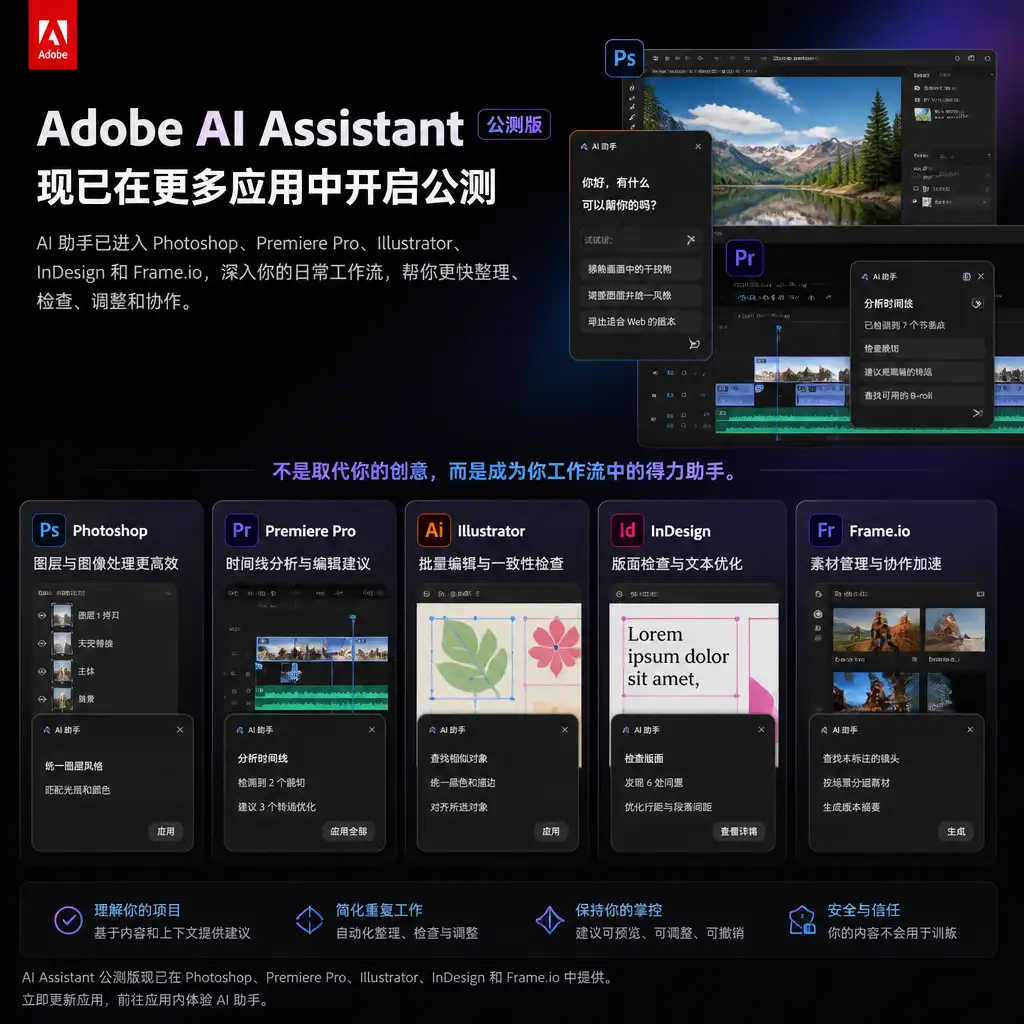1024x1024 pixels.
Task: Click the Pr icon on the Premiere Pro card
Action: tap(242, 530)
